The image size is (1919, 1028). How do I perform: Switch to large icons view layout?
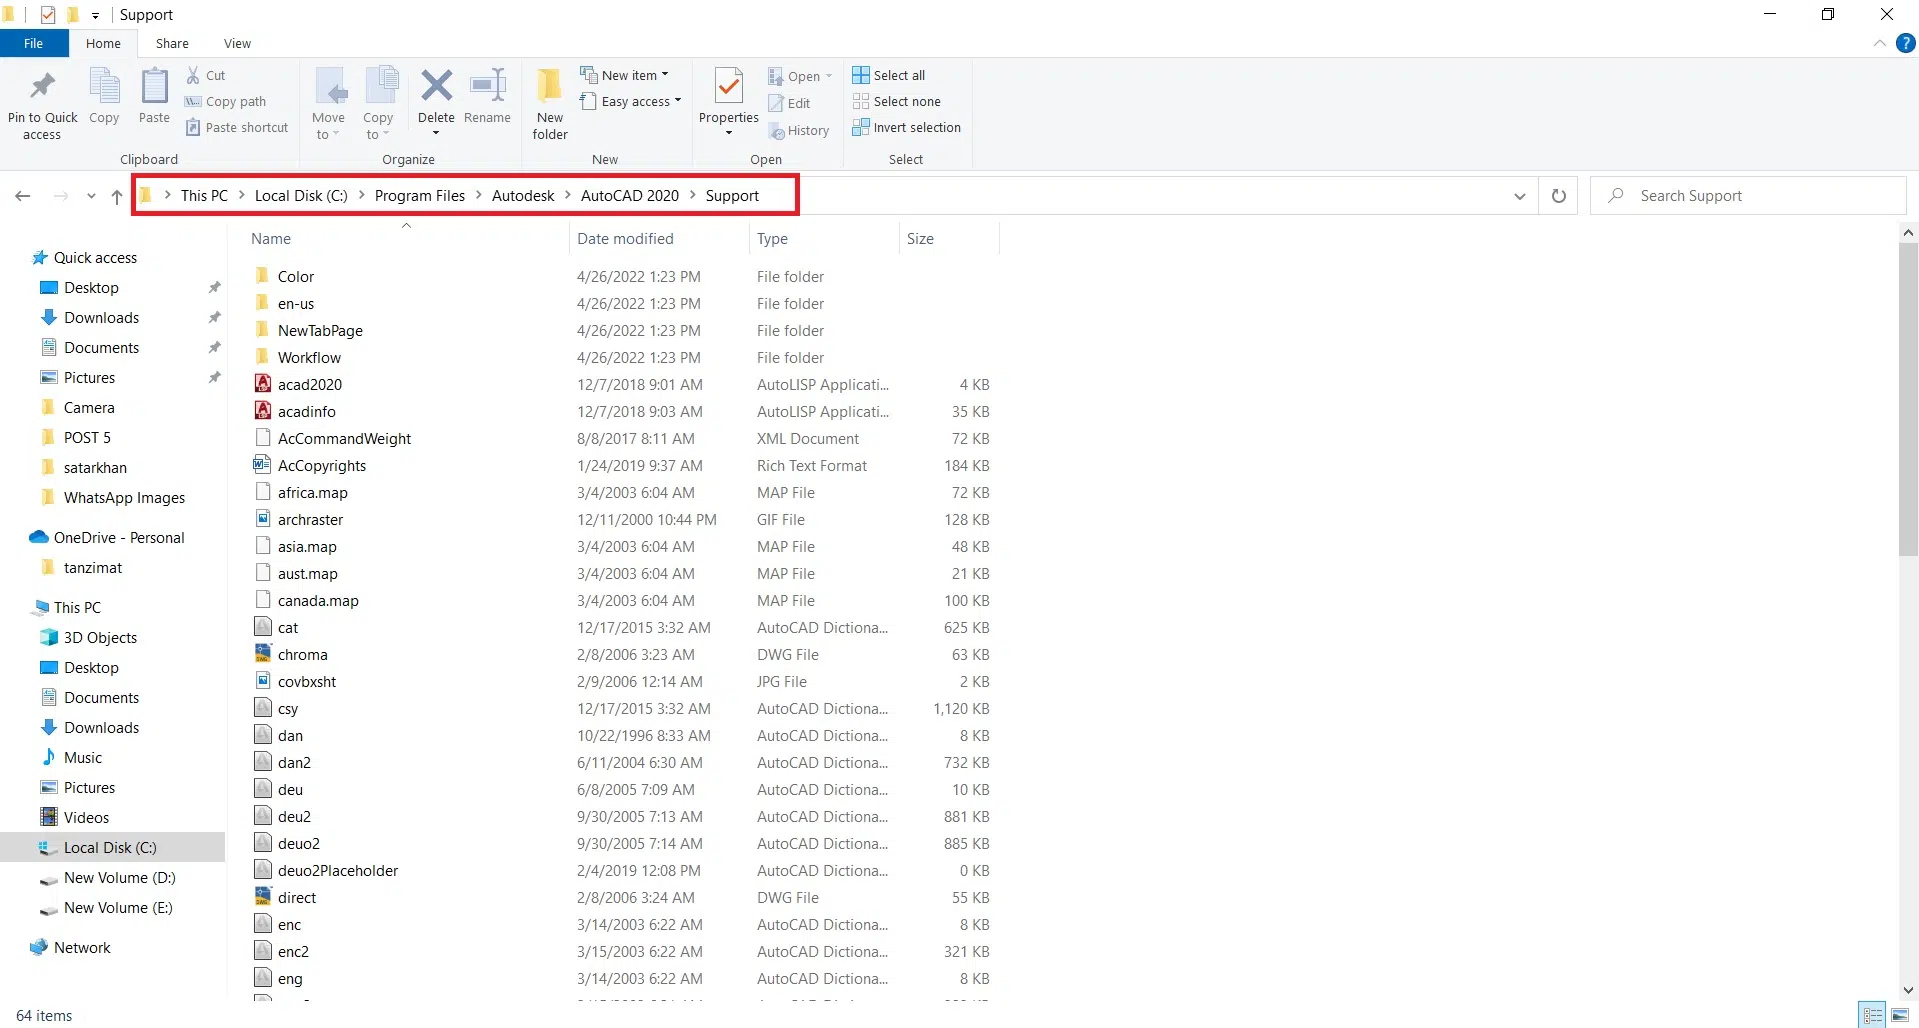pyautogui.click(x=1900, y=1015)
